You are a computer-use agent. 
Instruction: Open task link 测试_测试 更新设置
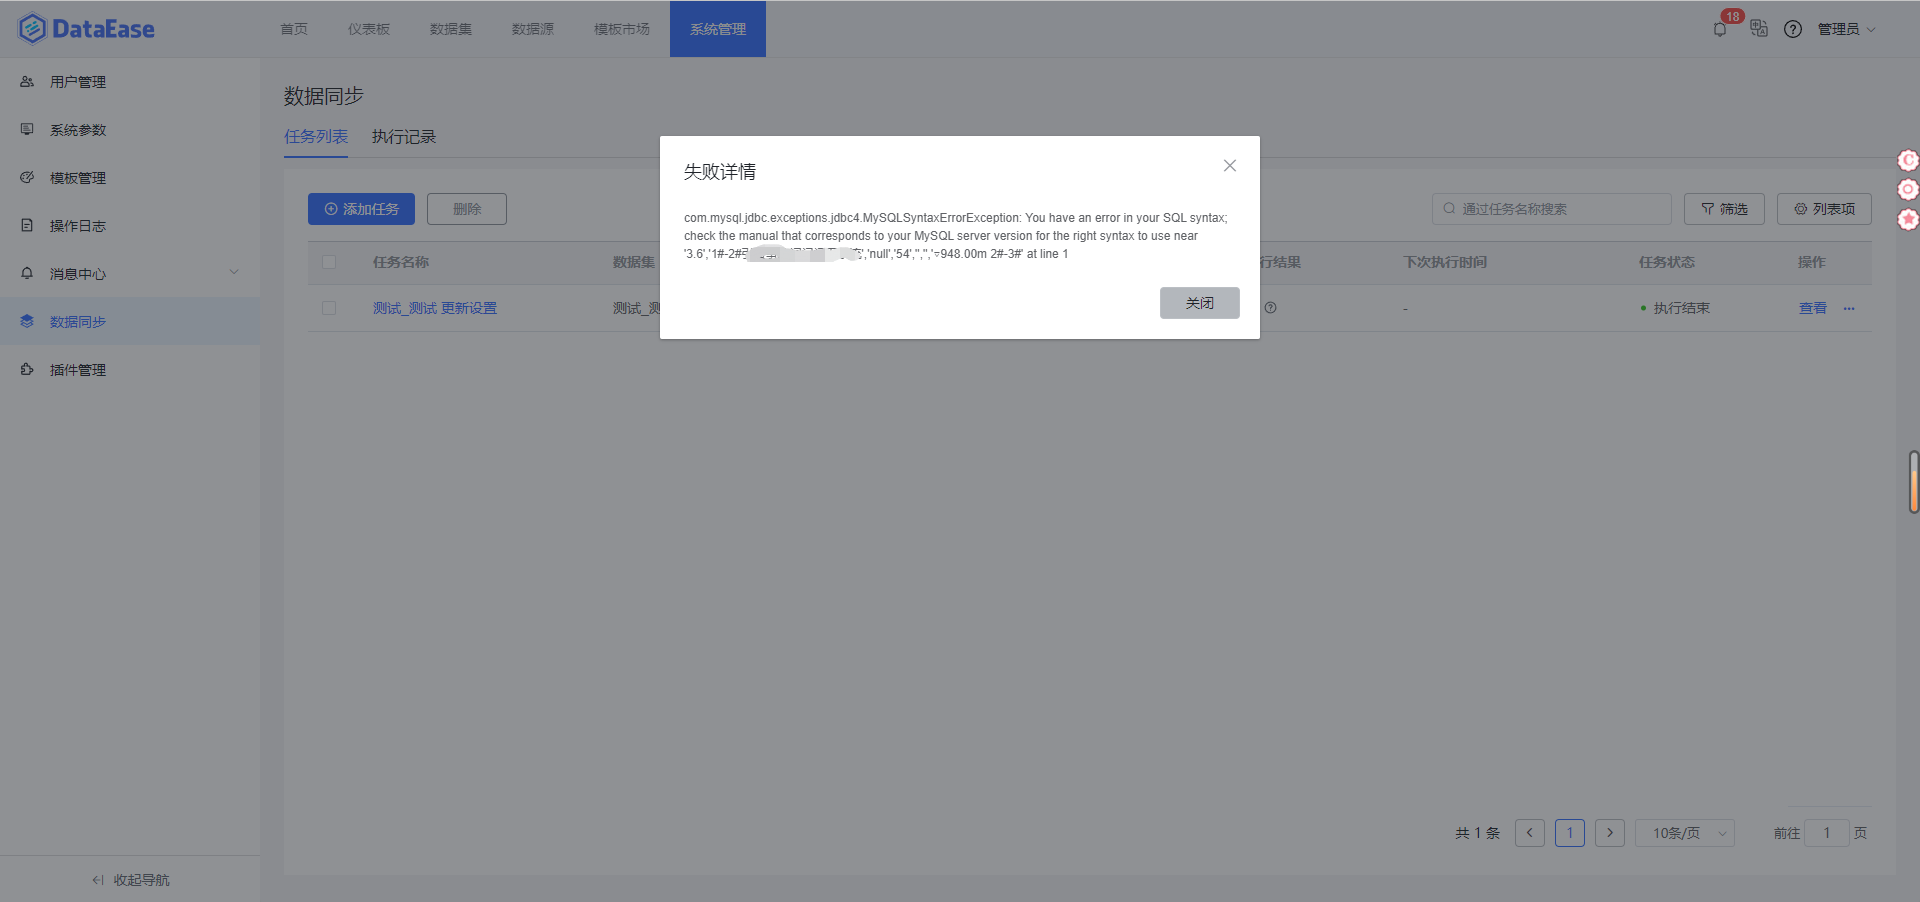click(x=435, y=308)
